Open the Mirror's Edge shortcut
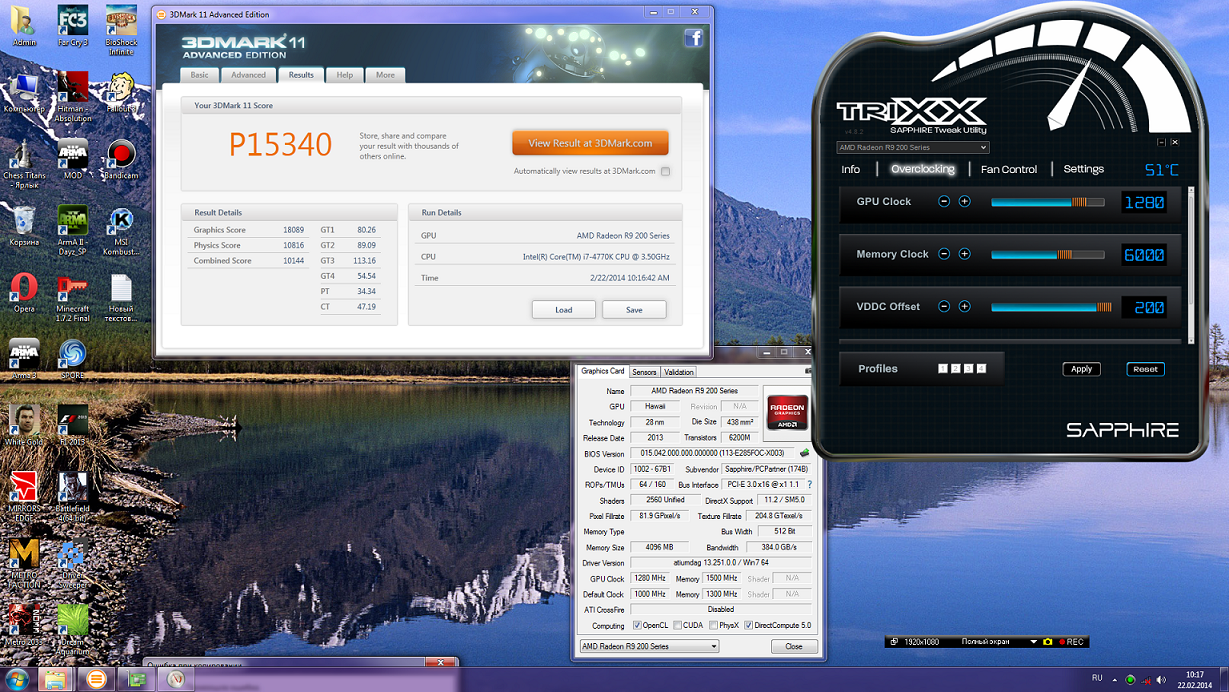This screenshot has width=1229, height=692. click(x=23, y=496)
